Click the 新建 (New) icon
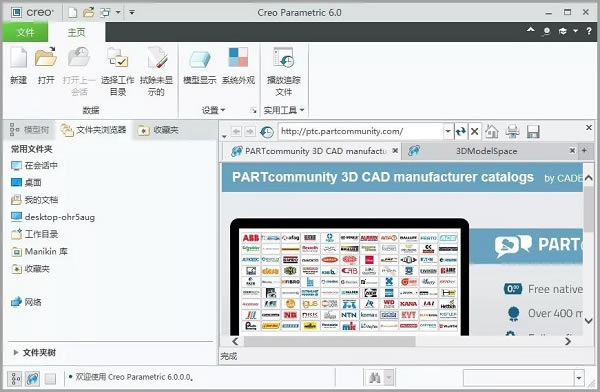Viewport: 600px width, 392px height. coord(18,57)
